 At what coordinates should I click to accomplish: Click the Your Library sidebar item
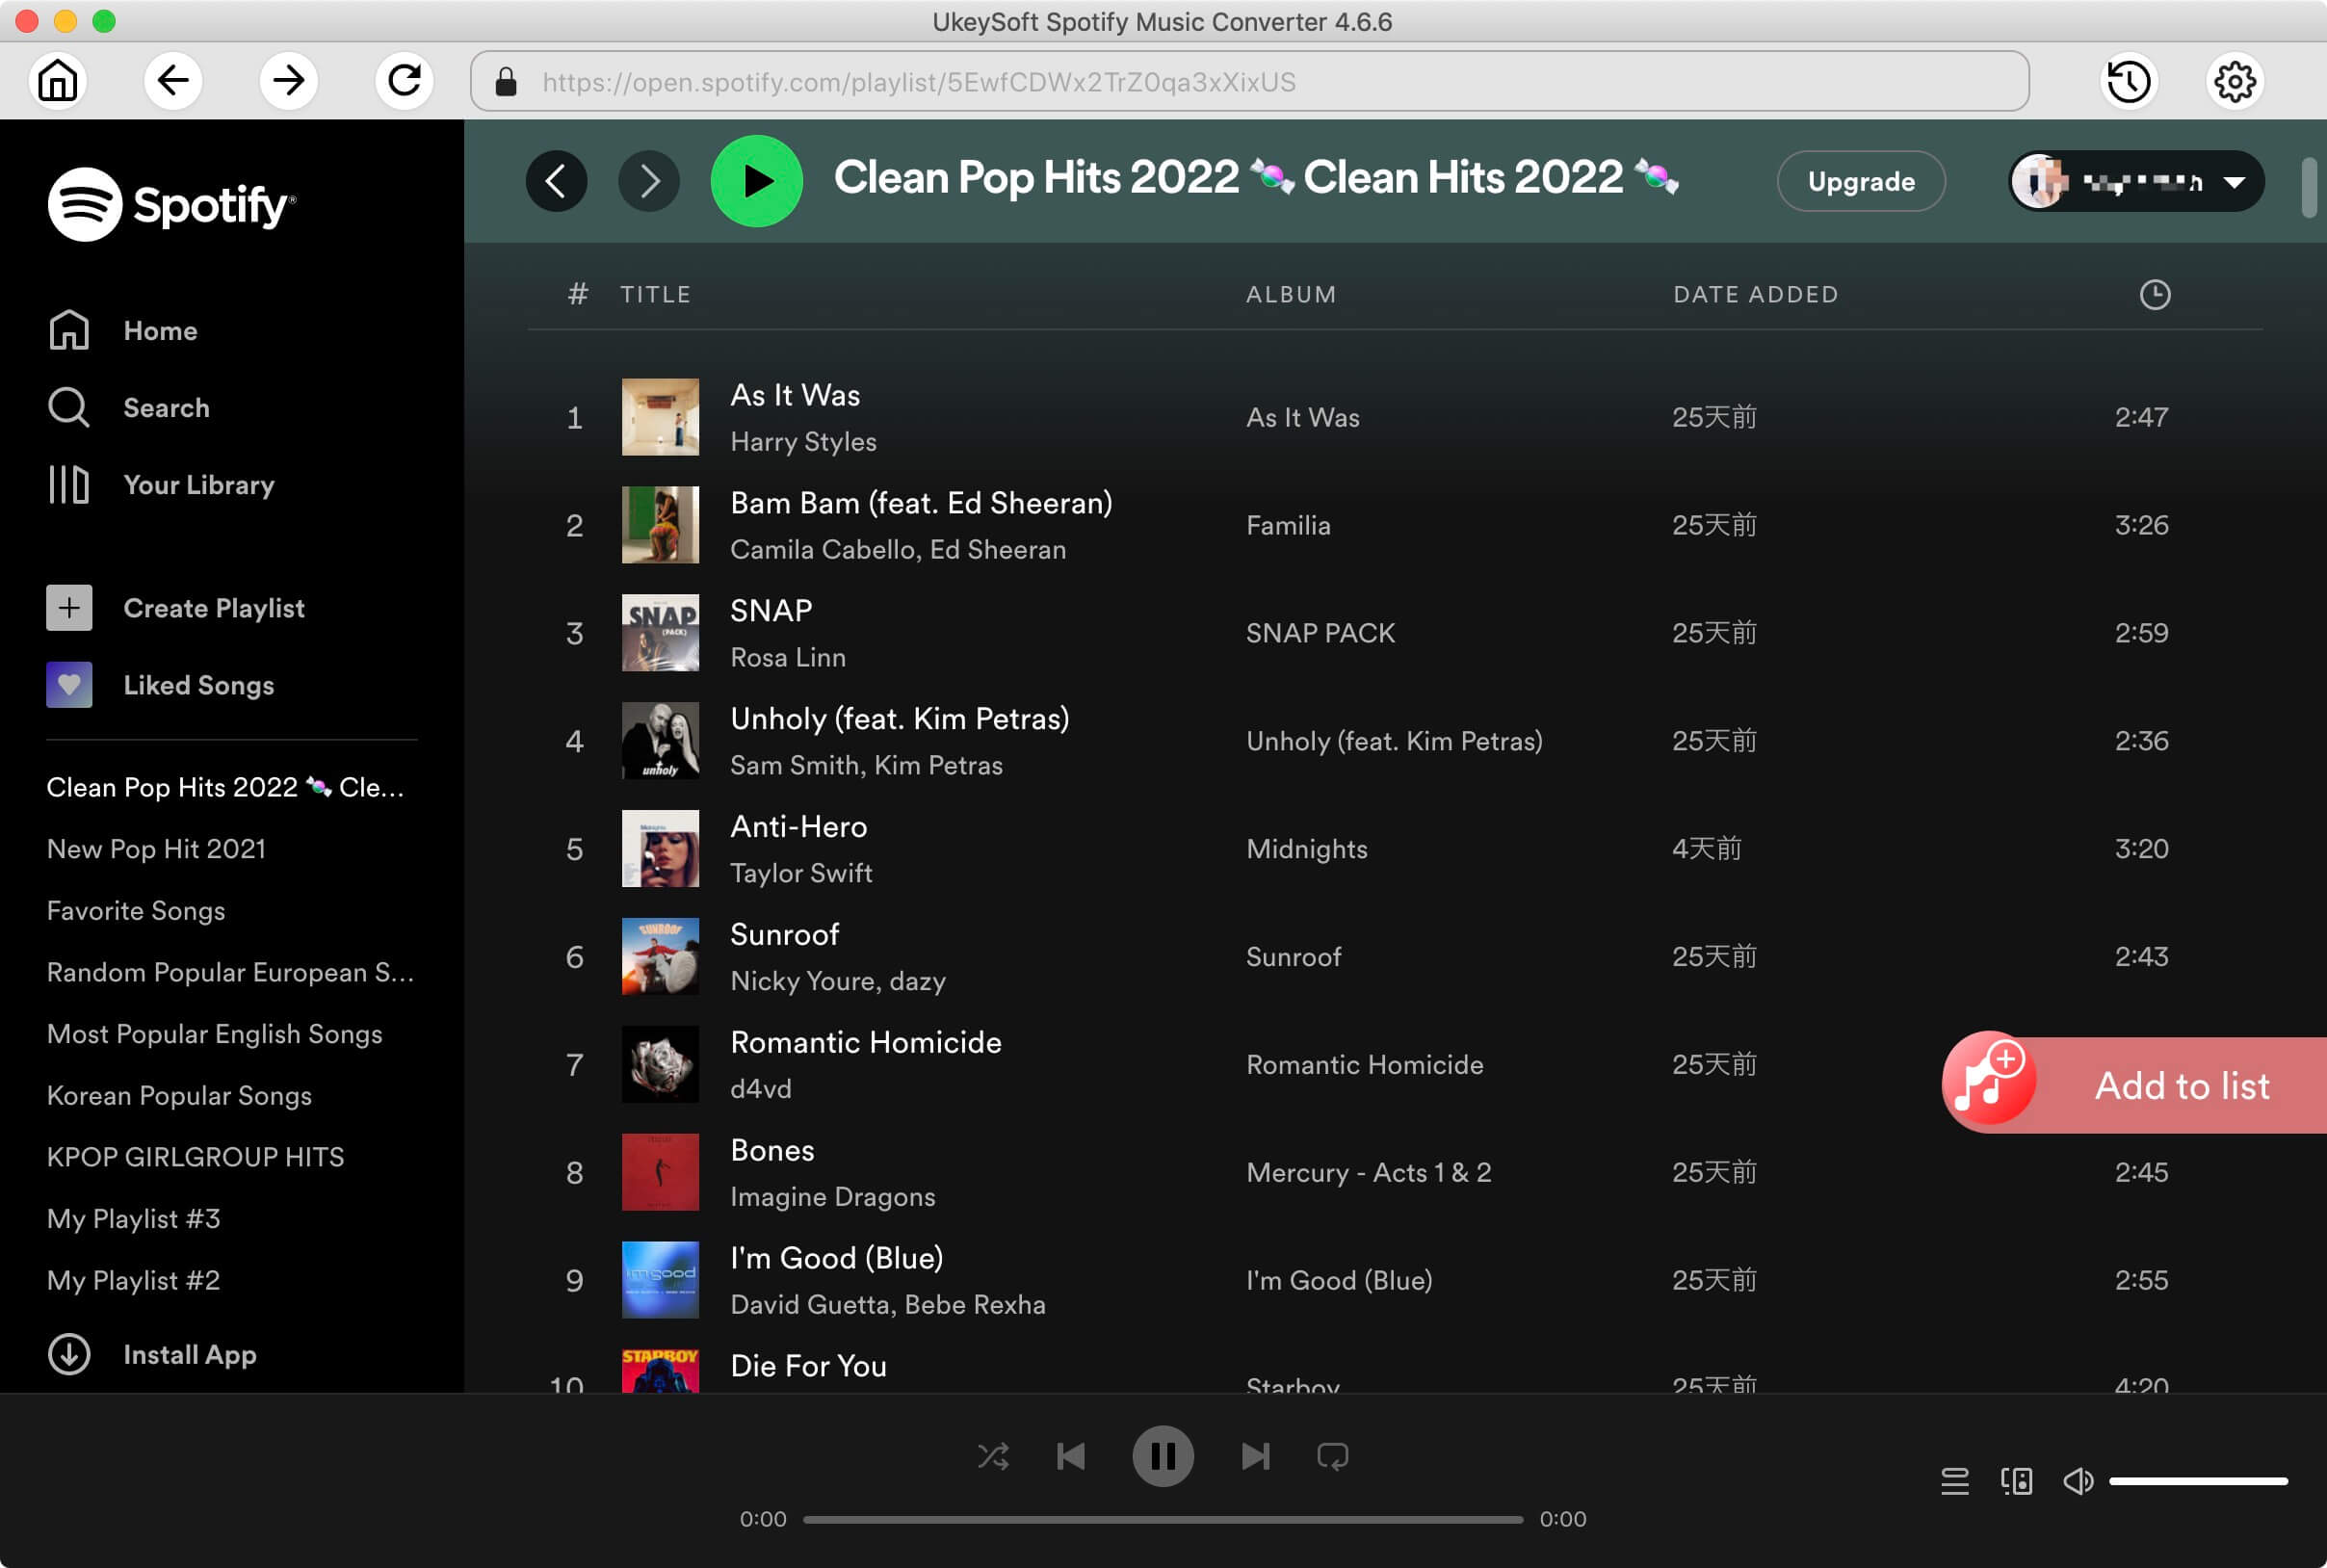tap(197, 484)
